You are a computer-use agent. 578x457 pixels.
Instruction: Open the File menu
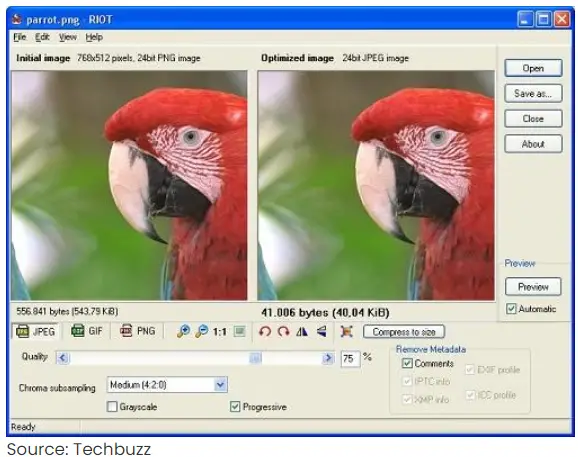(x=20, y=37)
